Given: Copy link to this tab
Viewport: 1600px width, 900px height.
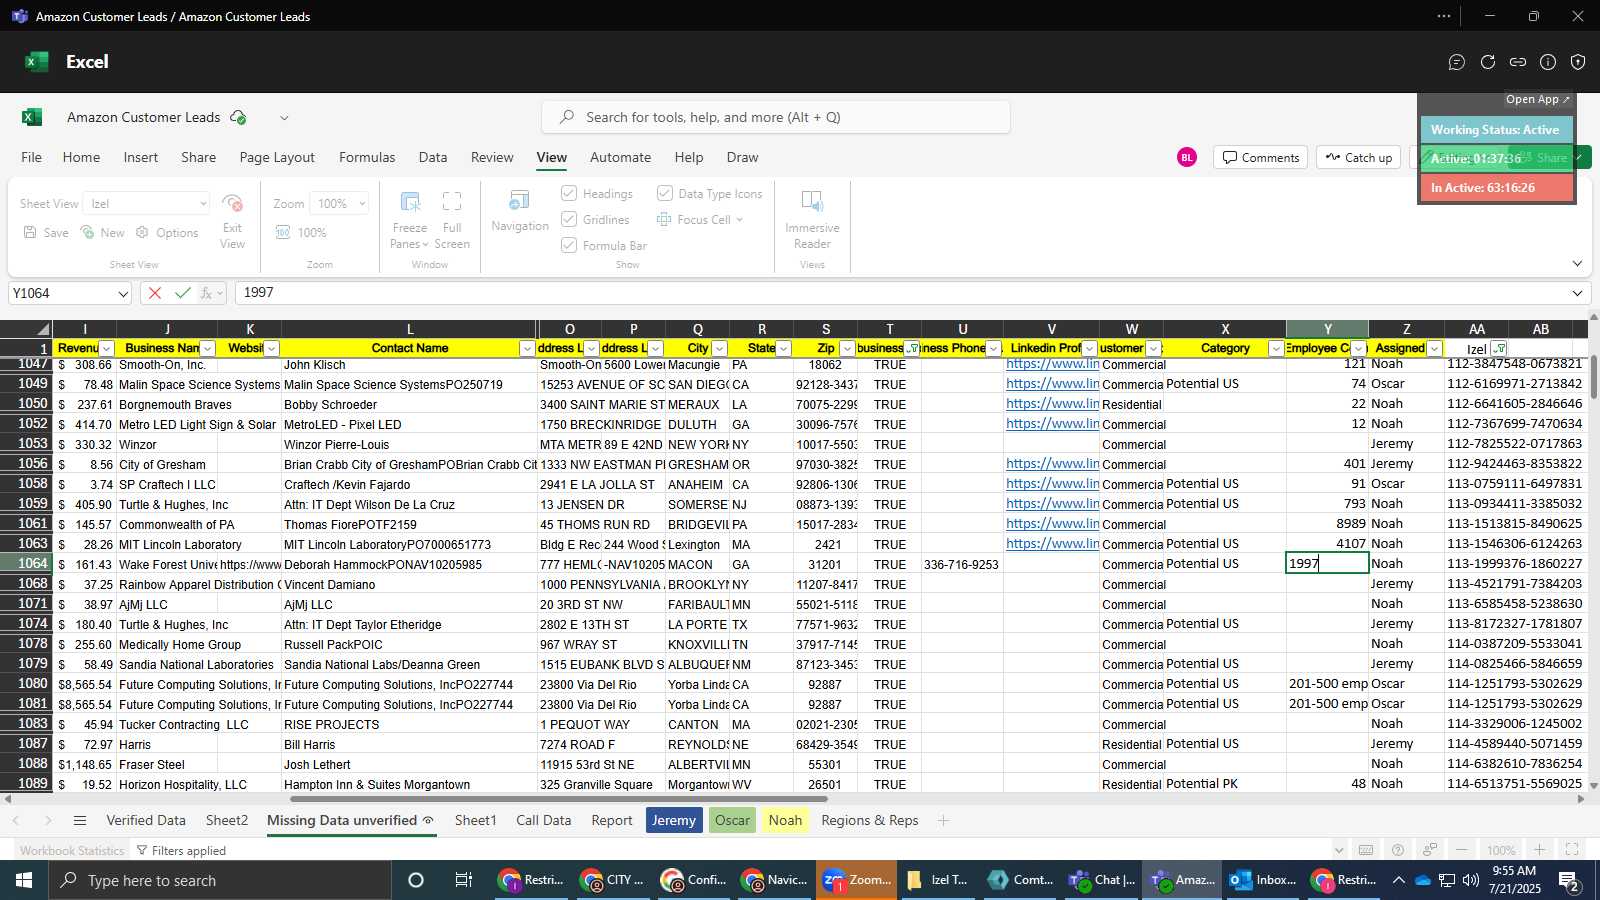Looking at the screenshot, I should tap(1518, 62).
